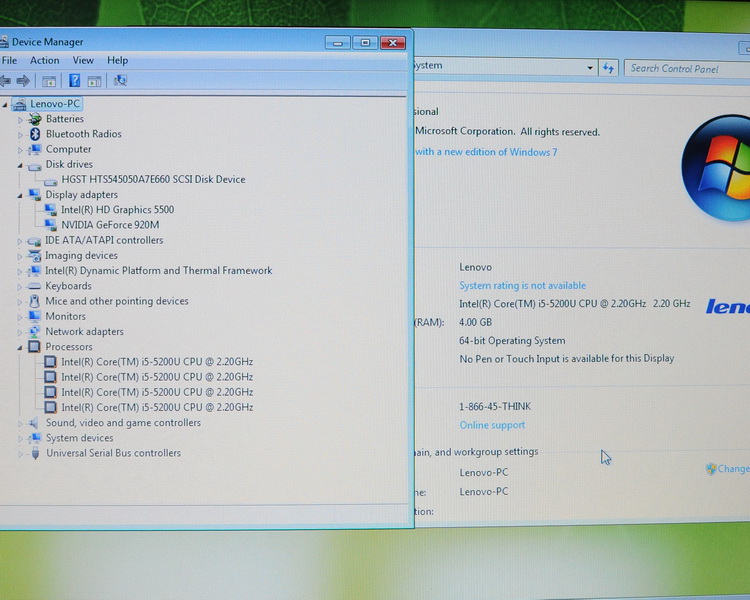
Task: Click the Show/Hide console tree toolbar icon
Action: [x=49, y=81]
